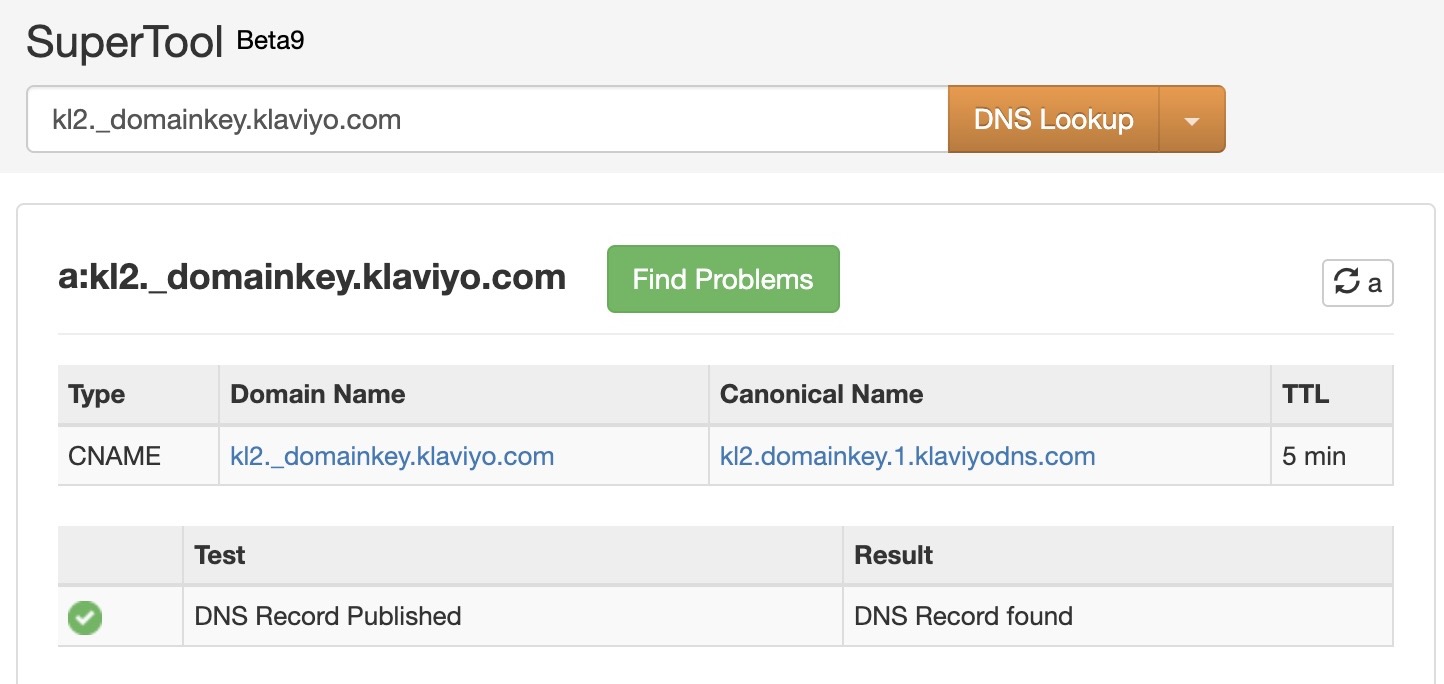Select the Beta9 label next to SuperTool
Viewport: 1444px width, 684px height.
point(268,43)
